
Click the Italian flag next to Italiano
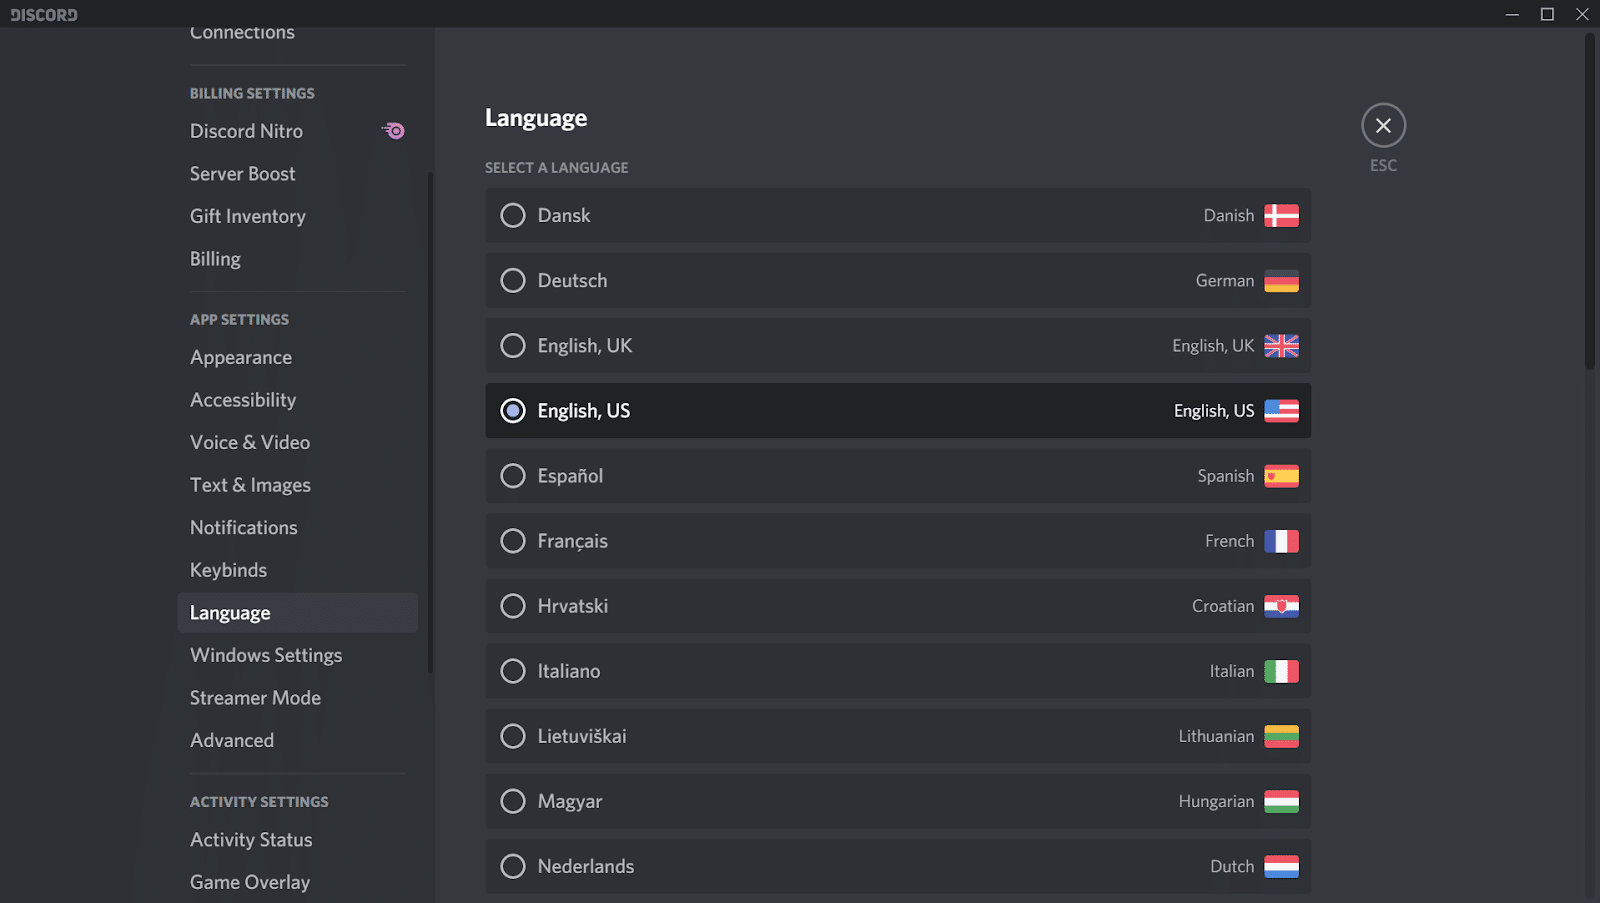[x=1282, y=670]
